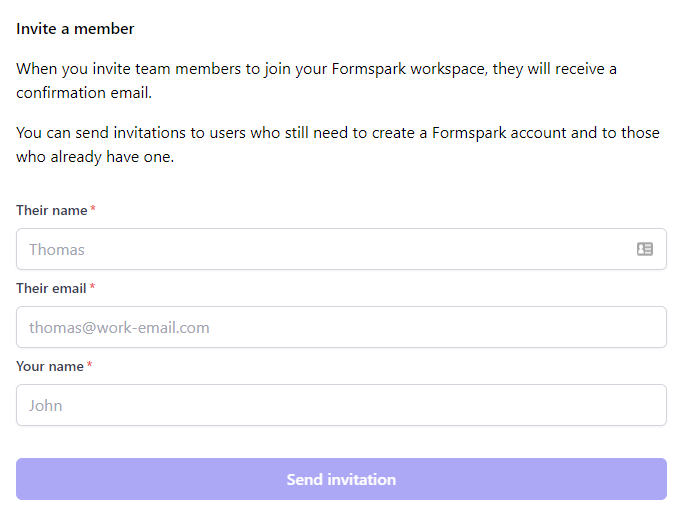
Task: Send the invitation with the purple button
Action: 341,479
